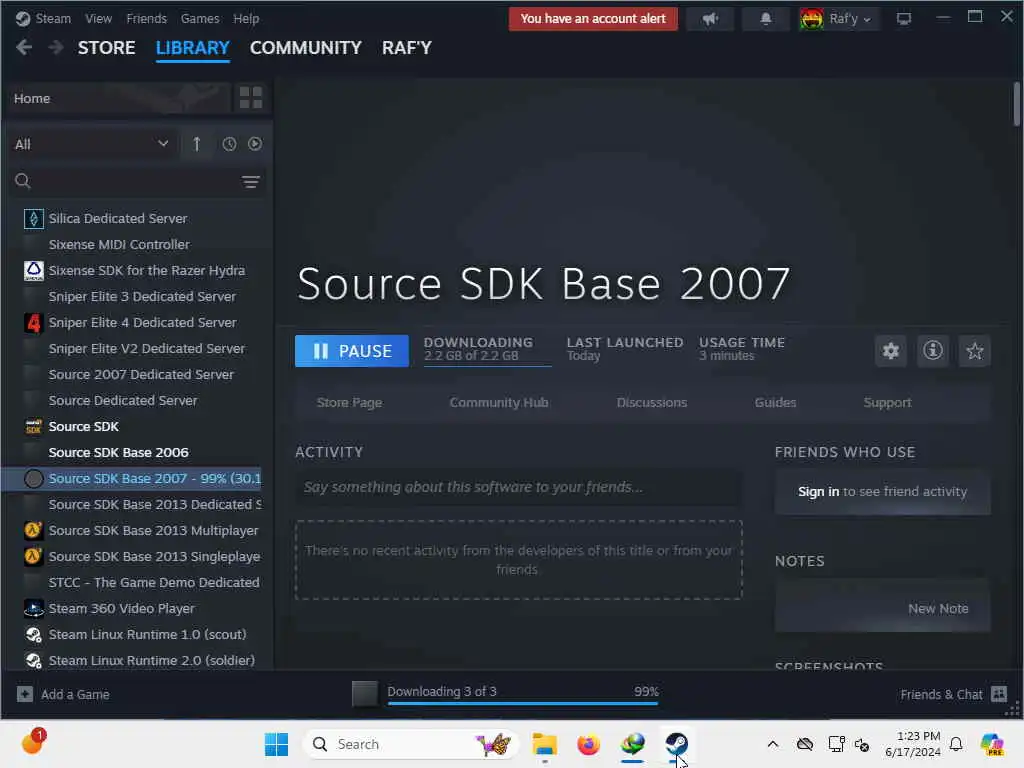Show hidden system tray icons chevron
Viewport: 1024px width, 768px height.
click(773, 744)
